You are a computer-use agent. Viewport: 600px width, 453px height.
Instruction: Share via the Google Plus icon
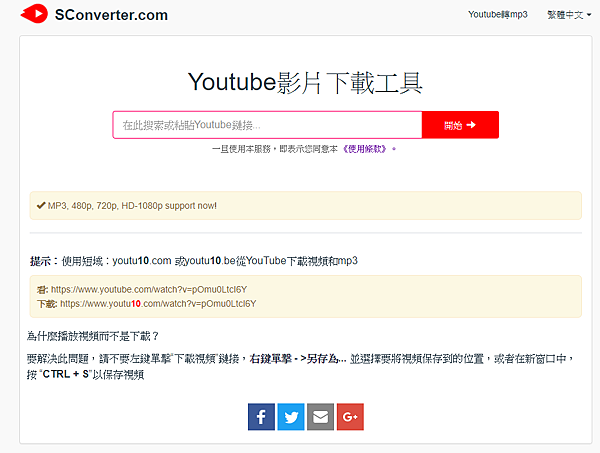point(350,417)
